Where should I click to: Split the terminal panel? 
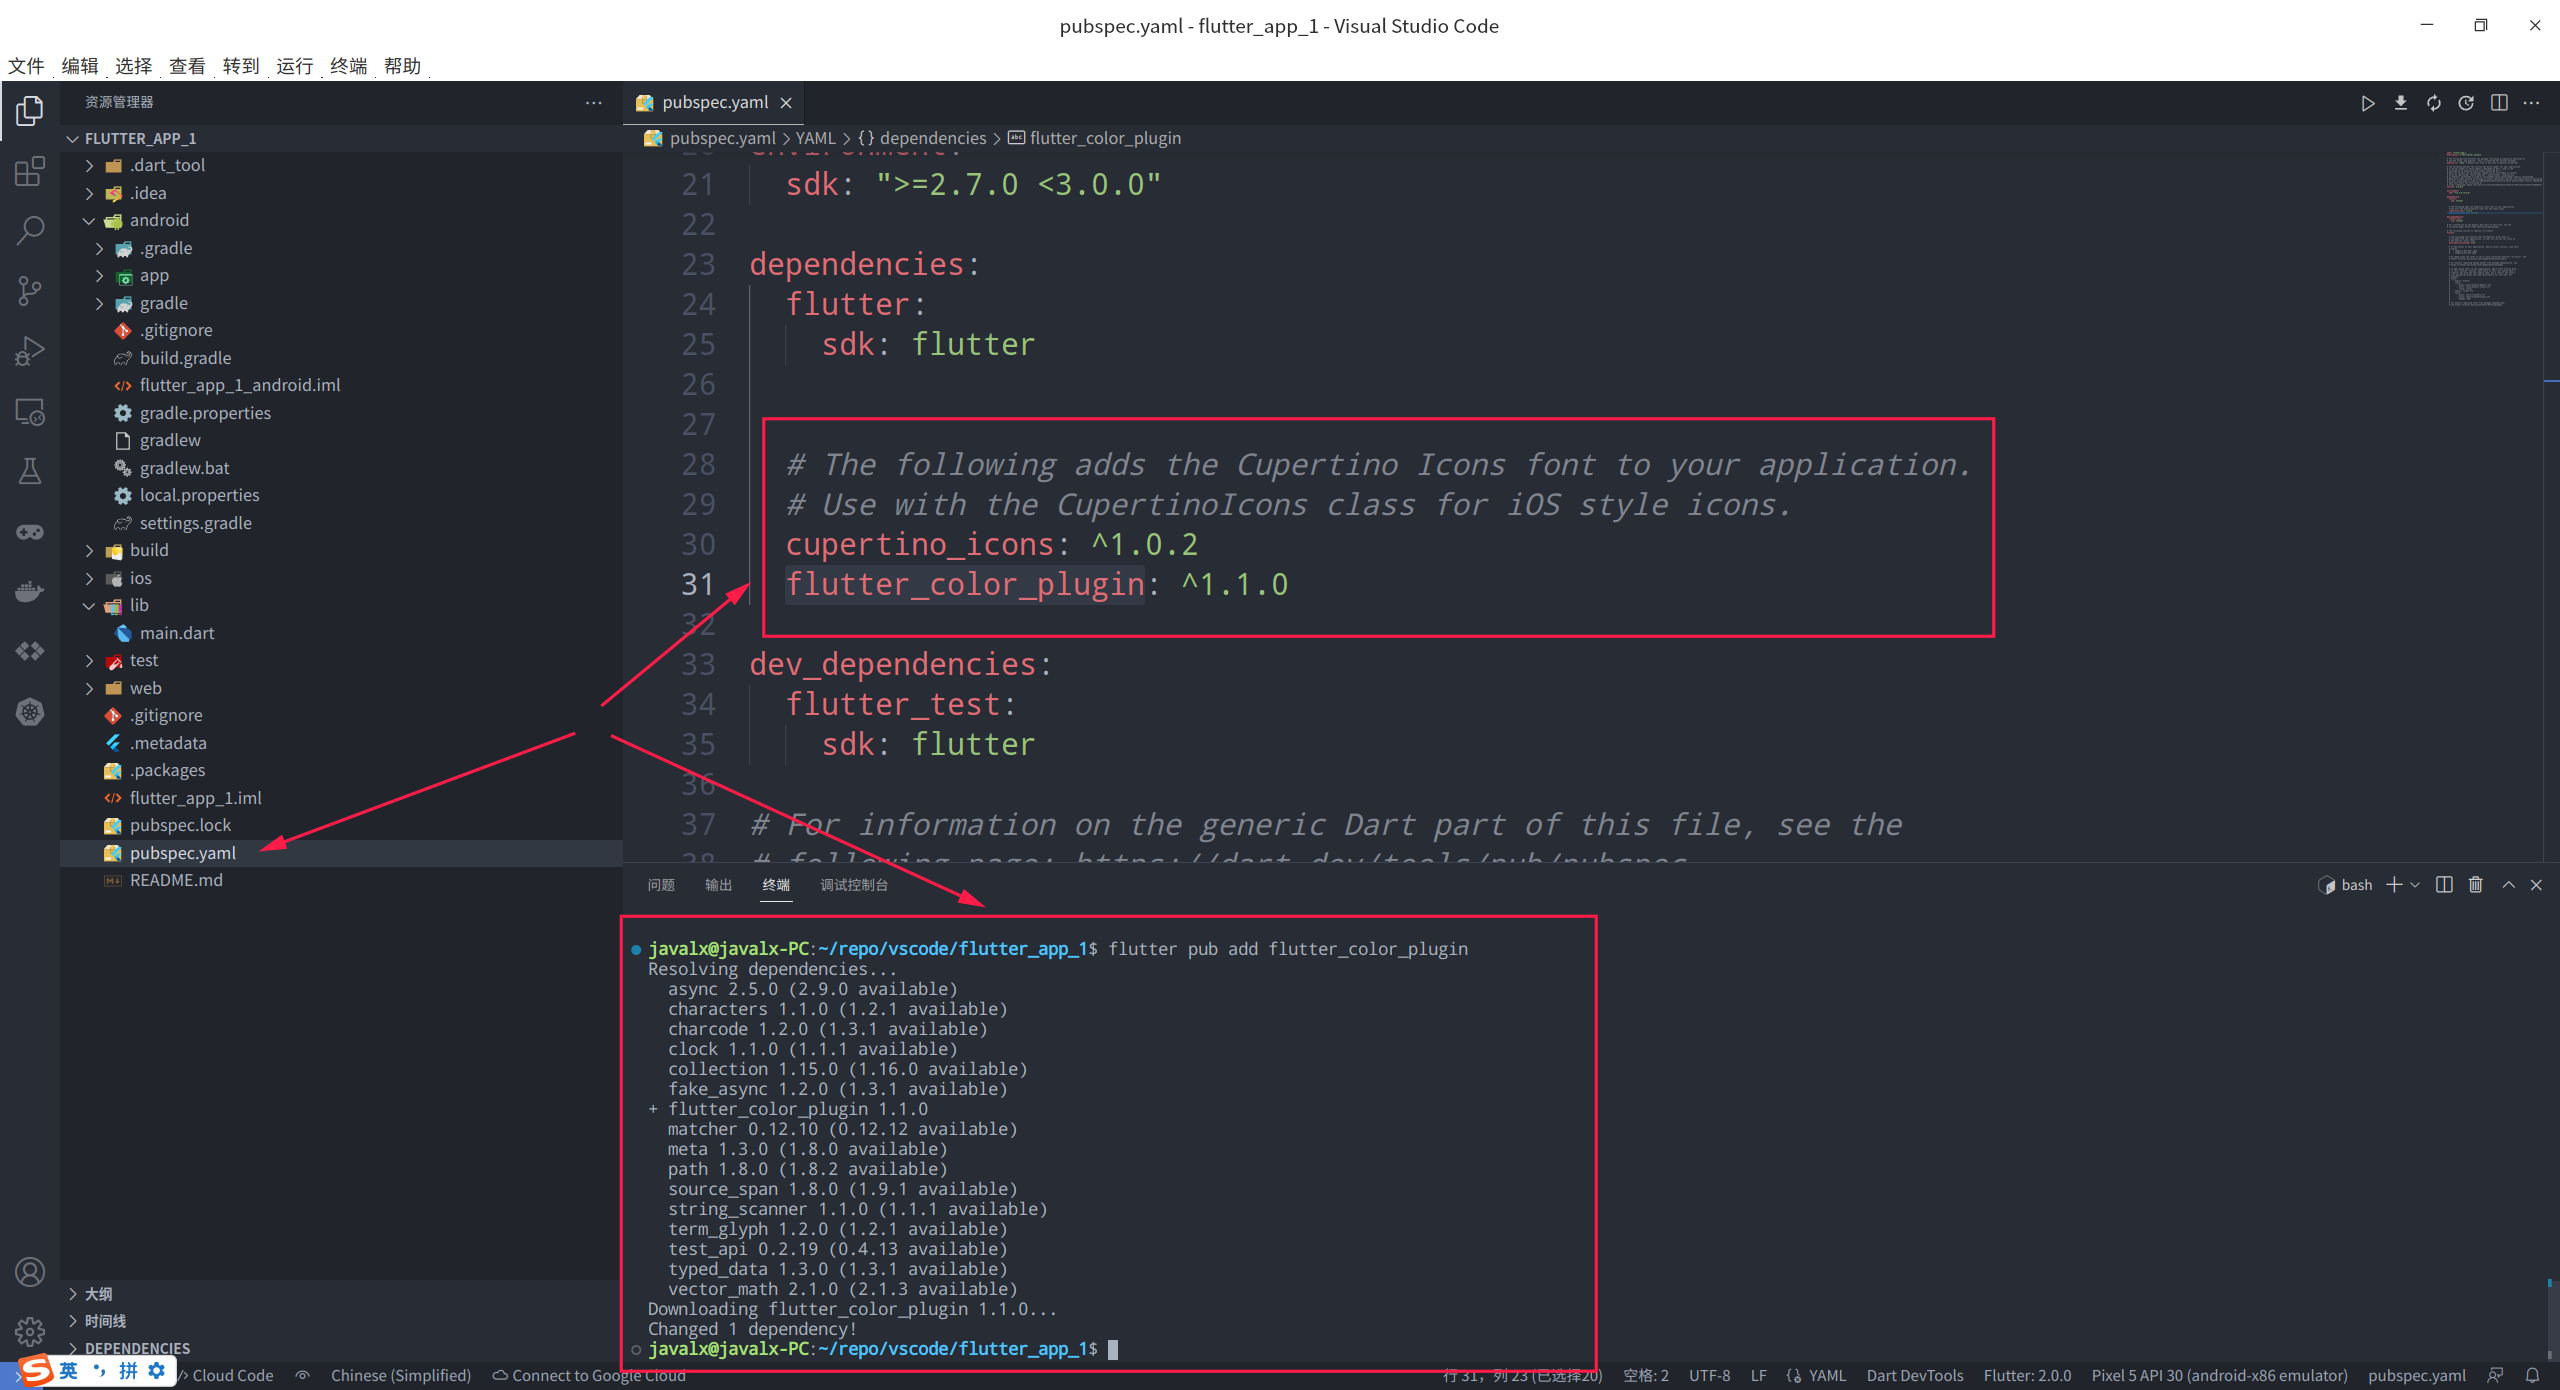pos(2444,885)
